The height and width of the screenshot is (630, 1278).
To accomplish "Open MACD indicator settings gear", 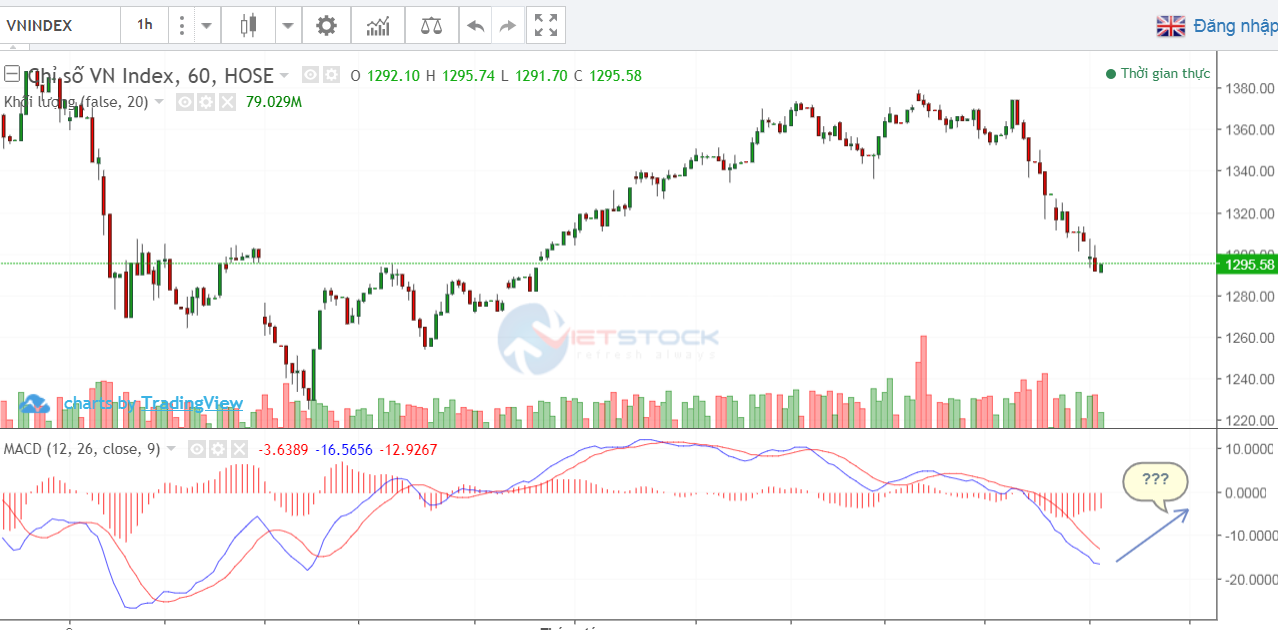I will click(x=215, y=450).
